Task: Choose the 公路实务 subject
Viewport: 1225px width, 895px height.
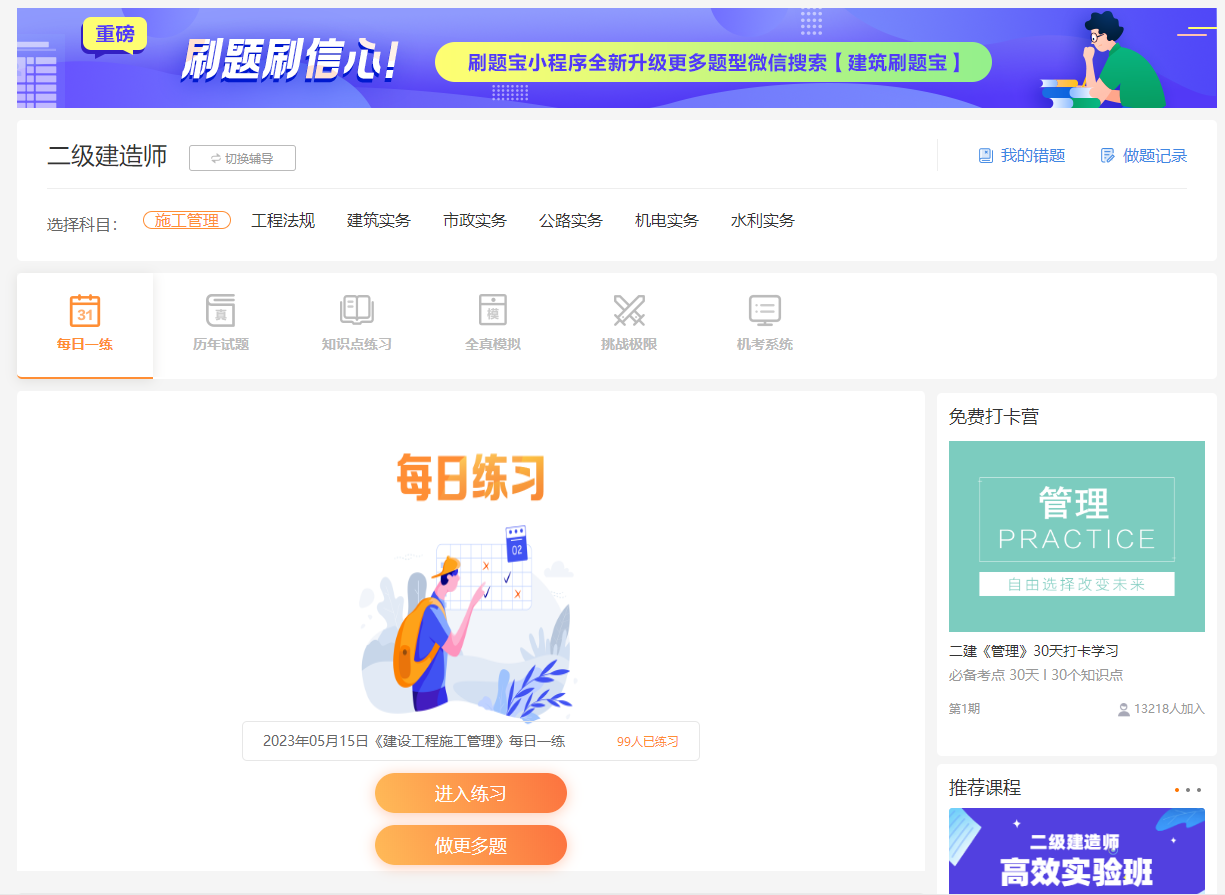Action: 571,220
